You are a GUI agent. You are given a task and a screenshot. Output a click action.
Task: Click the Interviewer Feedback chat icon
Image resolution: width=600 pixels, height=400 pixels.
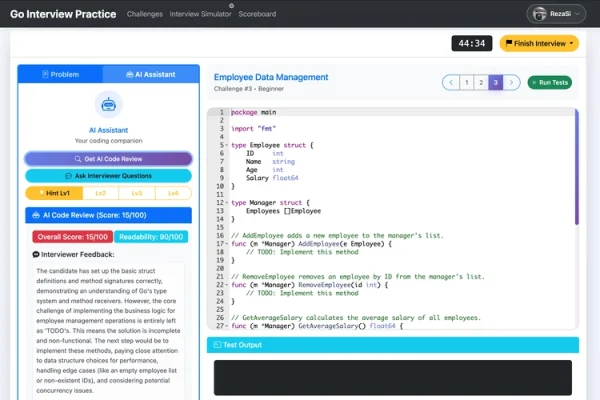[36, 255]
